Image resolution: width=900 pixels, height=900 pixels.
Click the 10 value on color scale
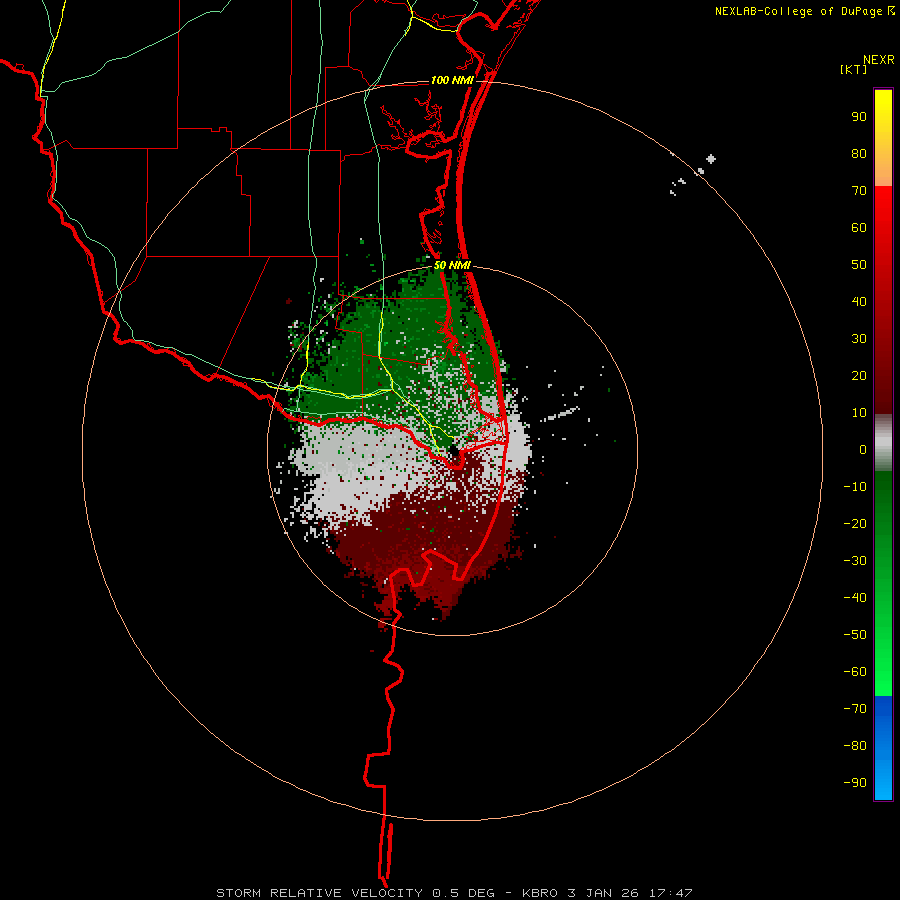point(859,413)
